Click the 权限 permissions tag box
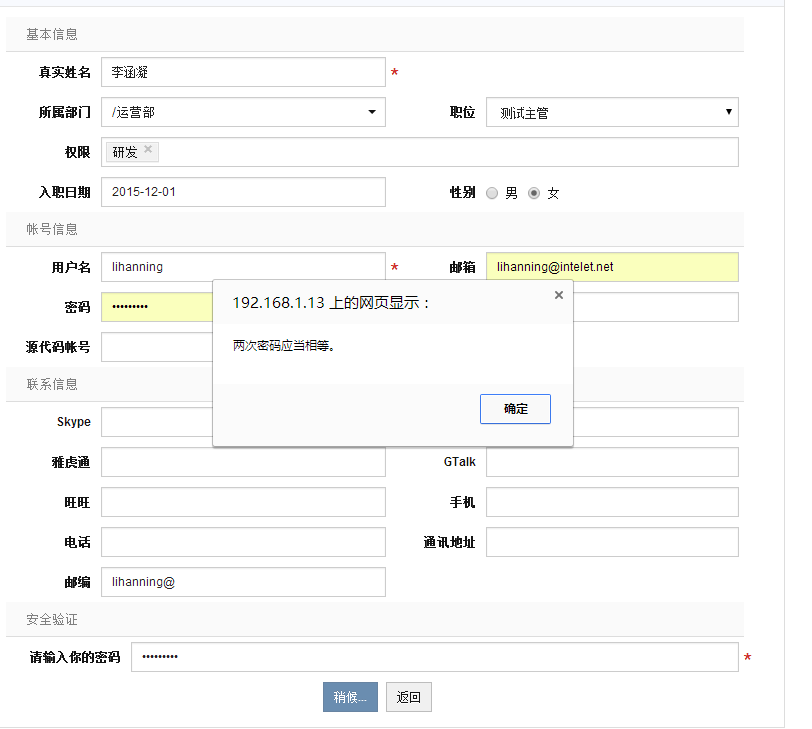Image resolution: width=812 pixels, height=729 pixels. (450, 152)
